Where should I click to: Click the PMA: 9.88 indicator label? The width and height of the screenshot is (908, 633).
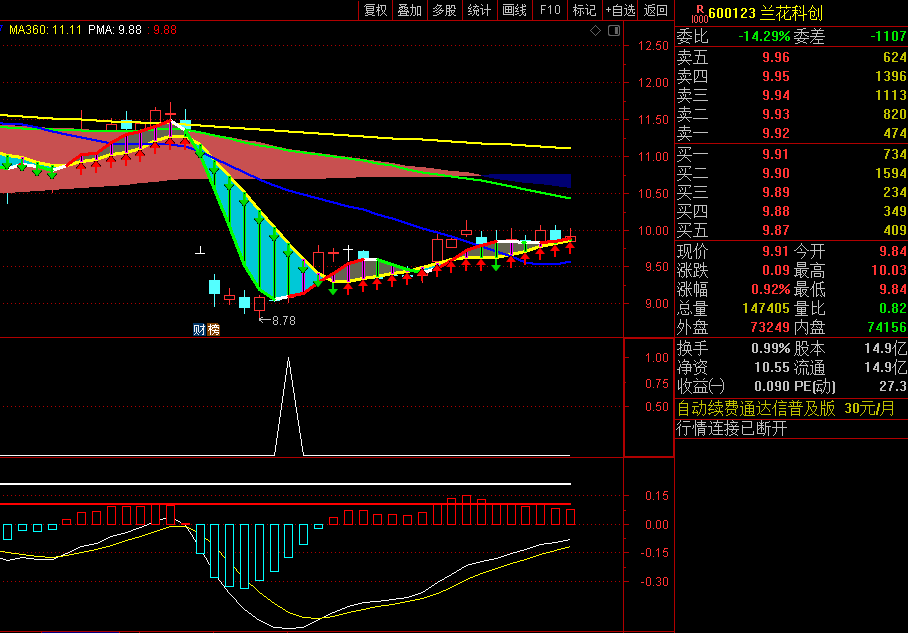(115, 30)
